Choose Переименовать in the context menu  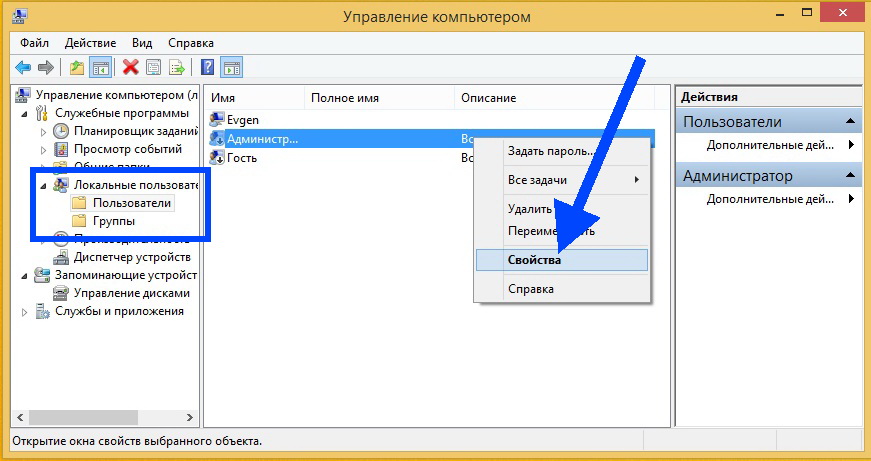click(562, 230)
